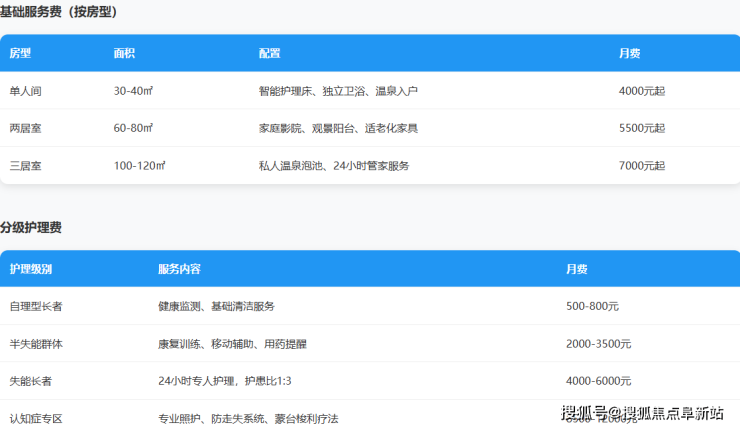Click the 搜狐号@搜狐焦点阜新站 watermark
The image size is (740, 429).
point(642,413)
